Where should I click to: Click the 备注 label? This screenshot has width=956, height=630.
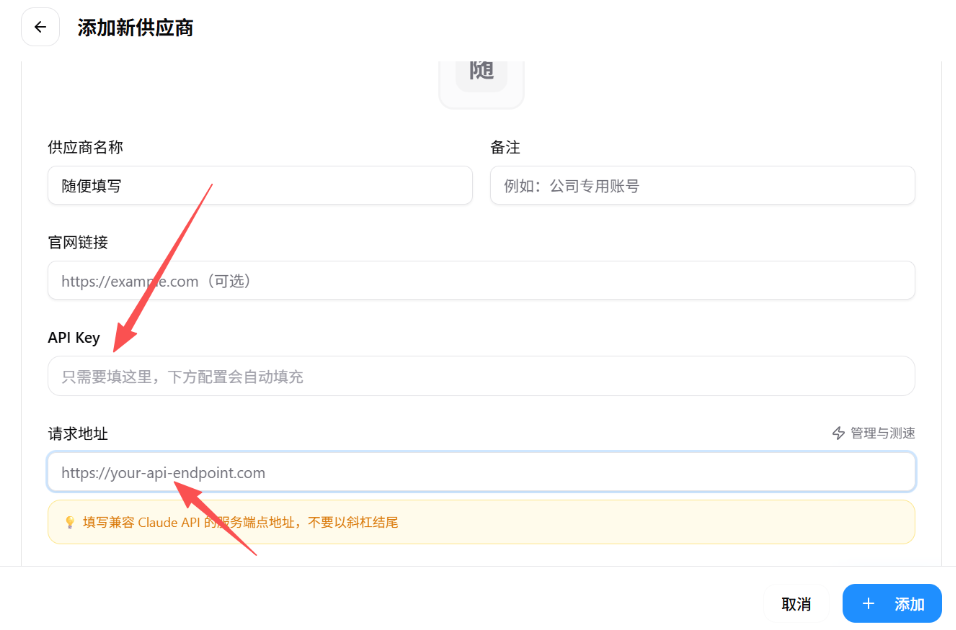505,147
